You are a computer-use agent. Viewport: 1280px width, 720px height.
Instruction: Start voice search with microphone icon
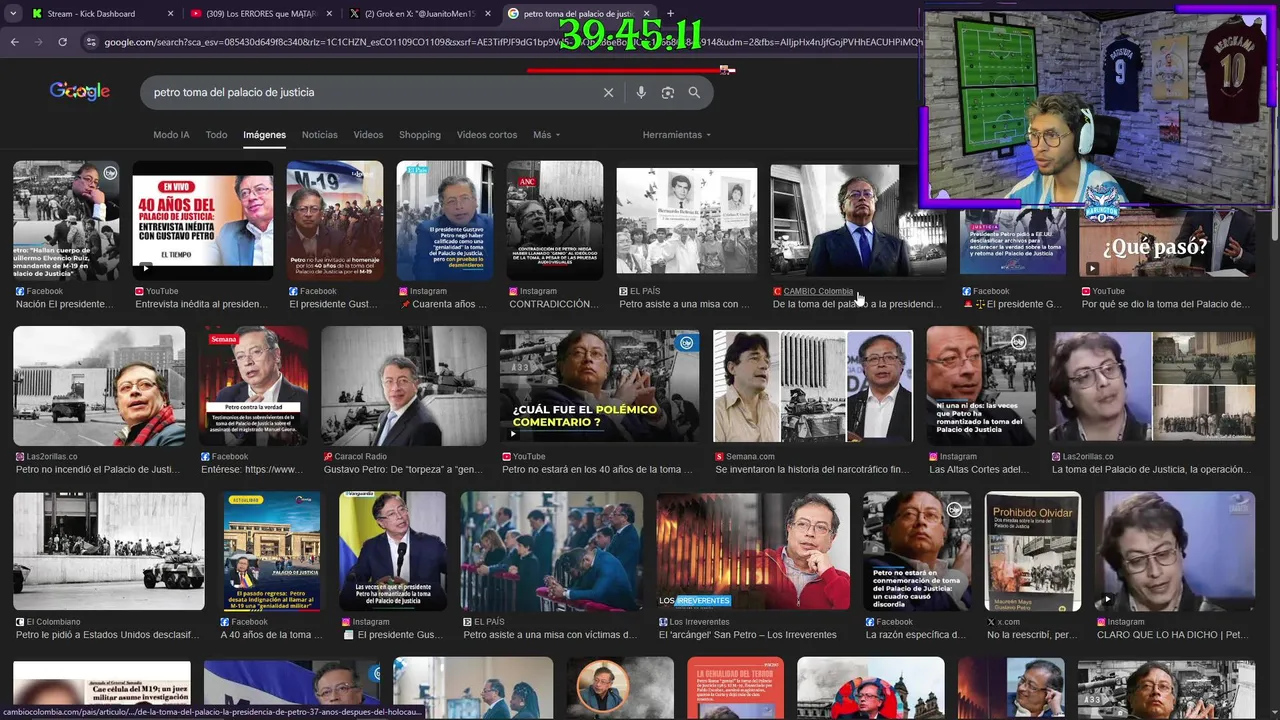[x=641, y=92]
